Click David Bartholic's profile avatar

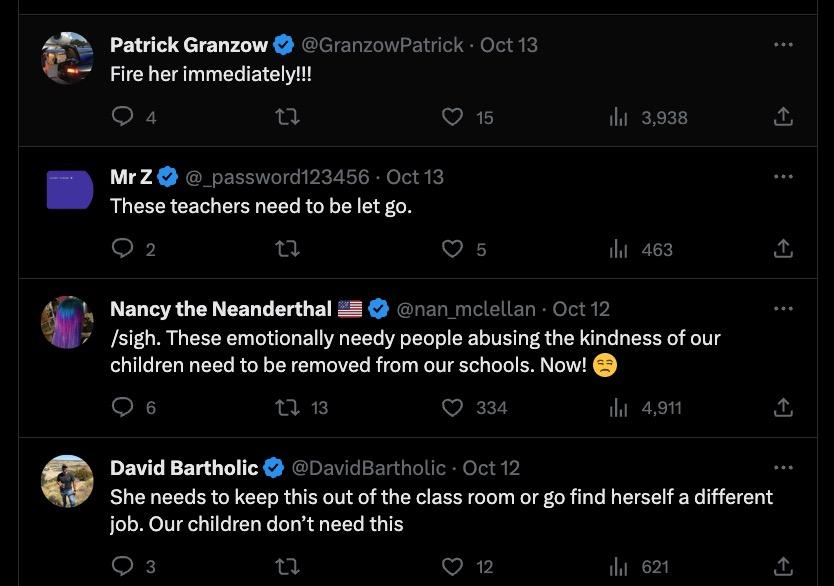pos(68,481)
